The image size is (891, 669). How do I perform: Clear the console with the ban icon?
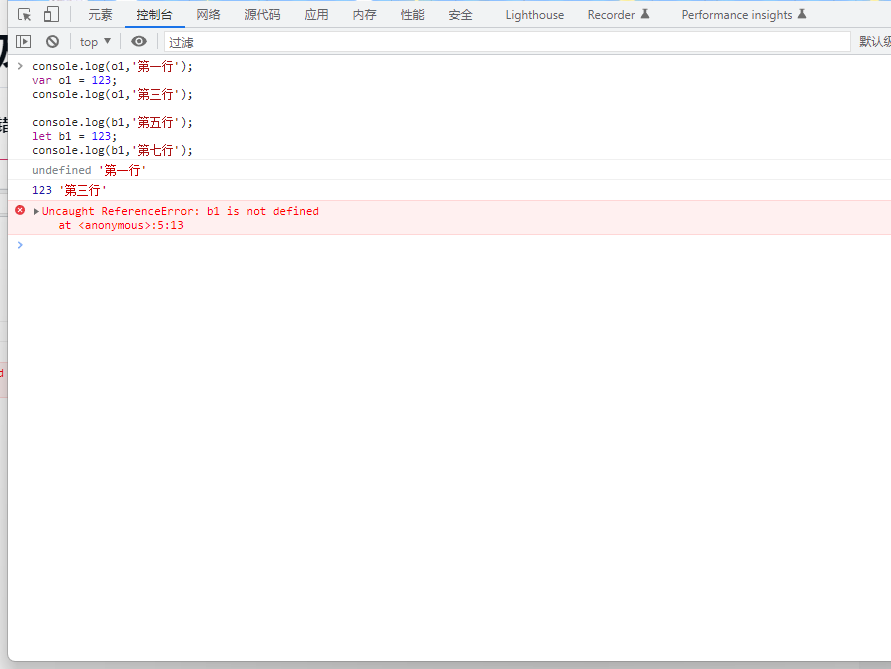(52, 41)
